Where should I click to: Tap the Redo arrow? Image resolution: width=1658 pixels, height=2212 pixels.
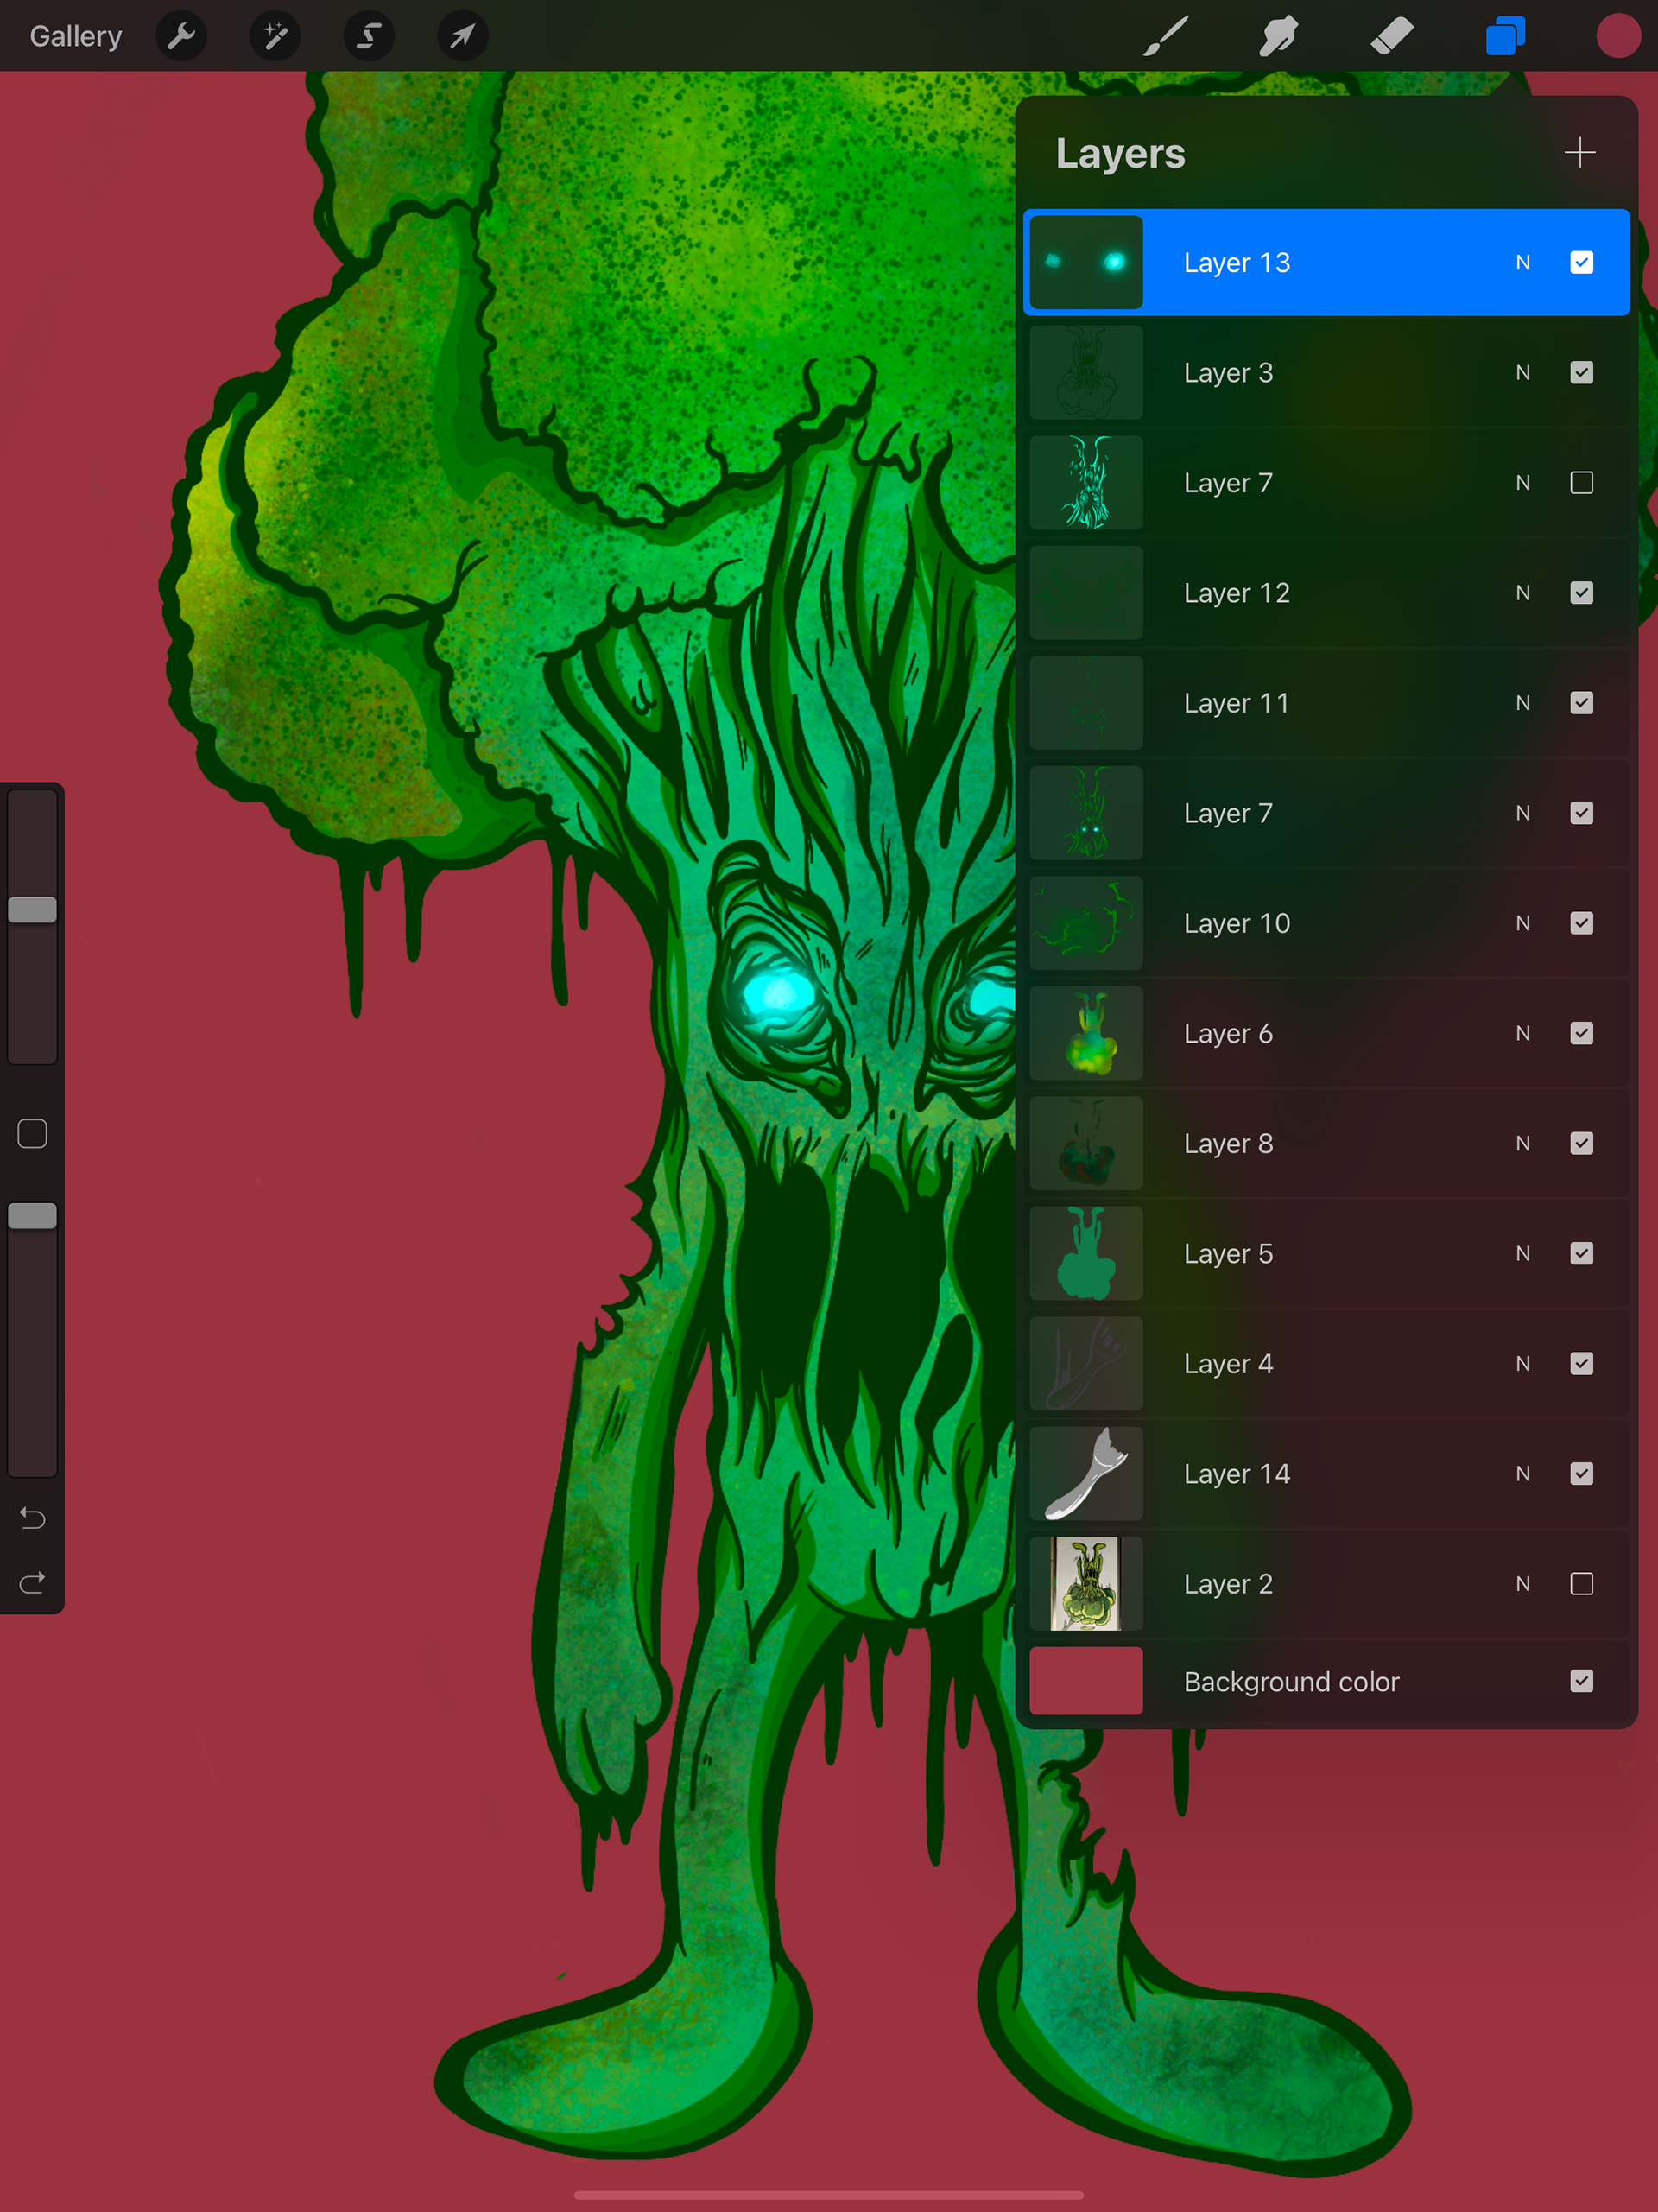coord(32,1583)
